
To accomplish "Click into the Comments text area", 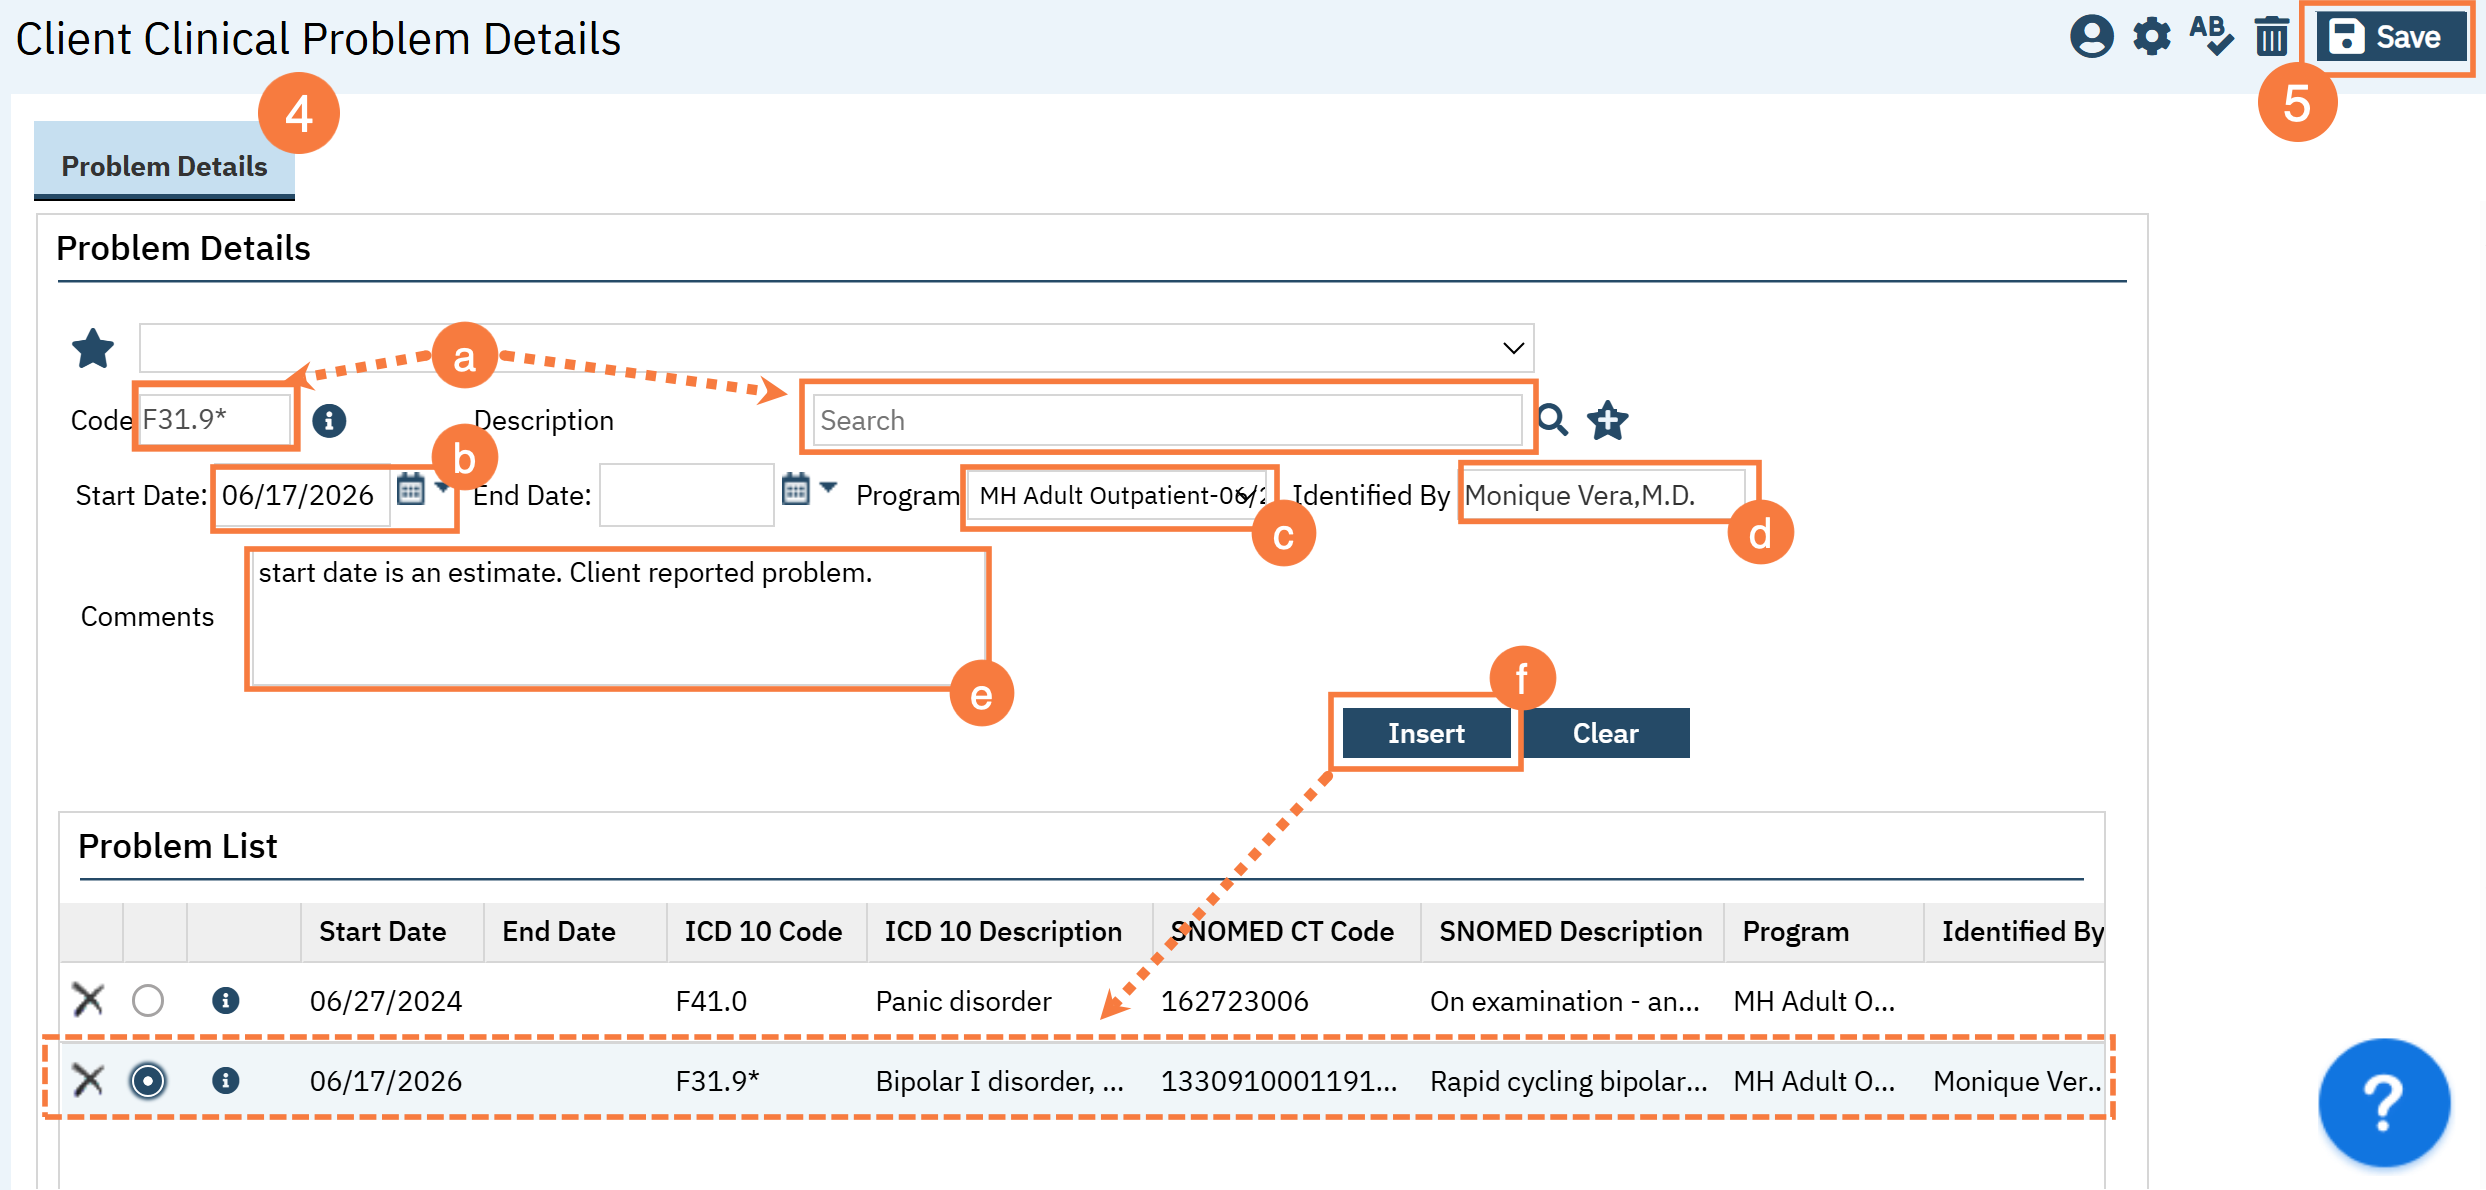I will point(617,619).
